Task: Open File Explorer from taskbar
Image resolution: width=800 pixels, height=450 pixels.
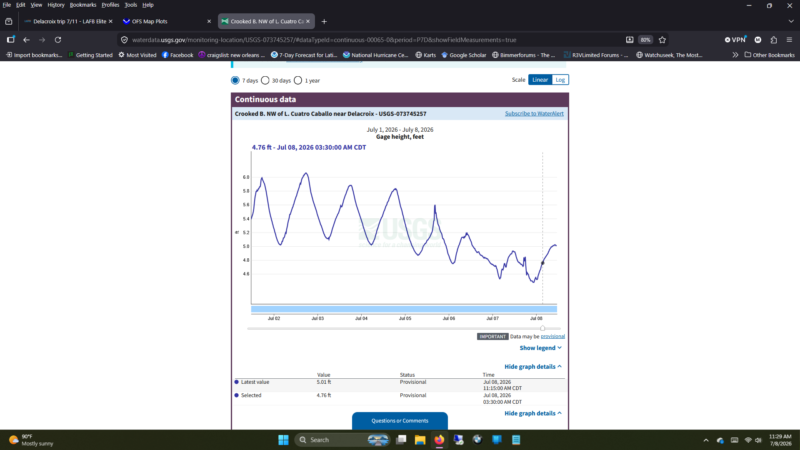Action: coord(420,440)
